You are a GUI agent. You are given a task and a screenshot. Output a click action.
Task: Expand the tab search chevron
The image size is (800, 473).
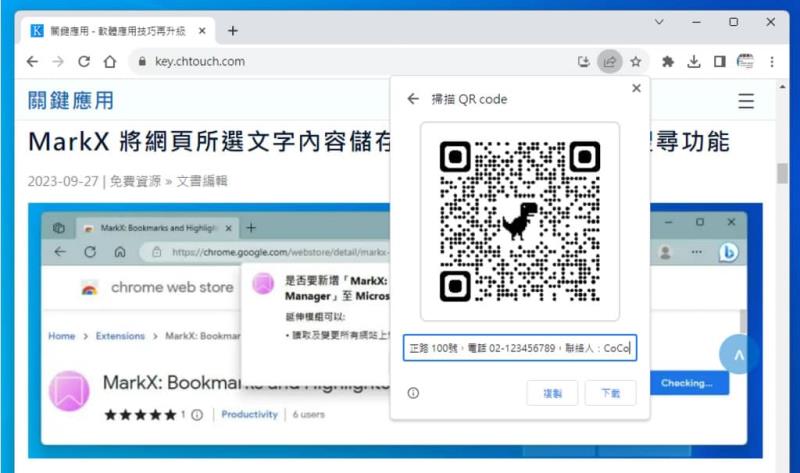(659, 22)
